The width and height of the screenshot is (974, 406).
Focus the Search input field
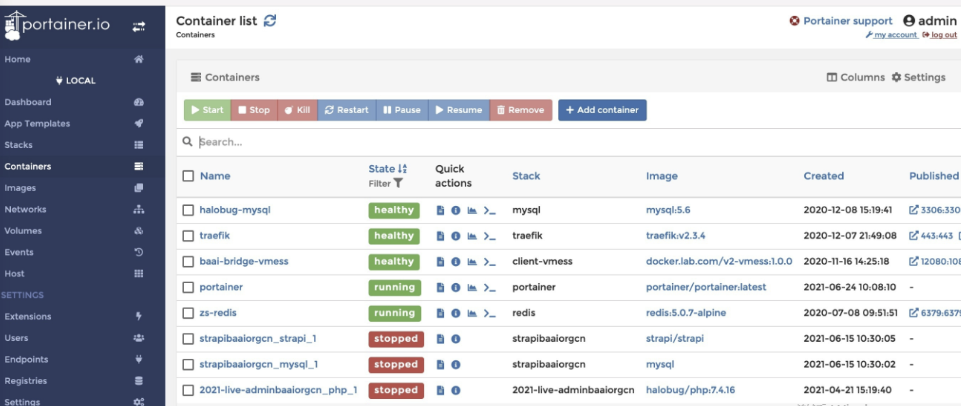coord(578,142)
